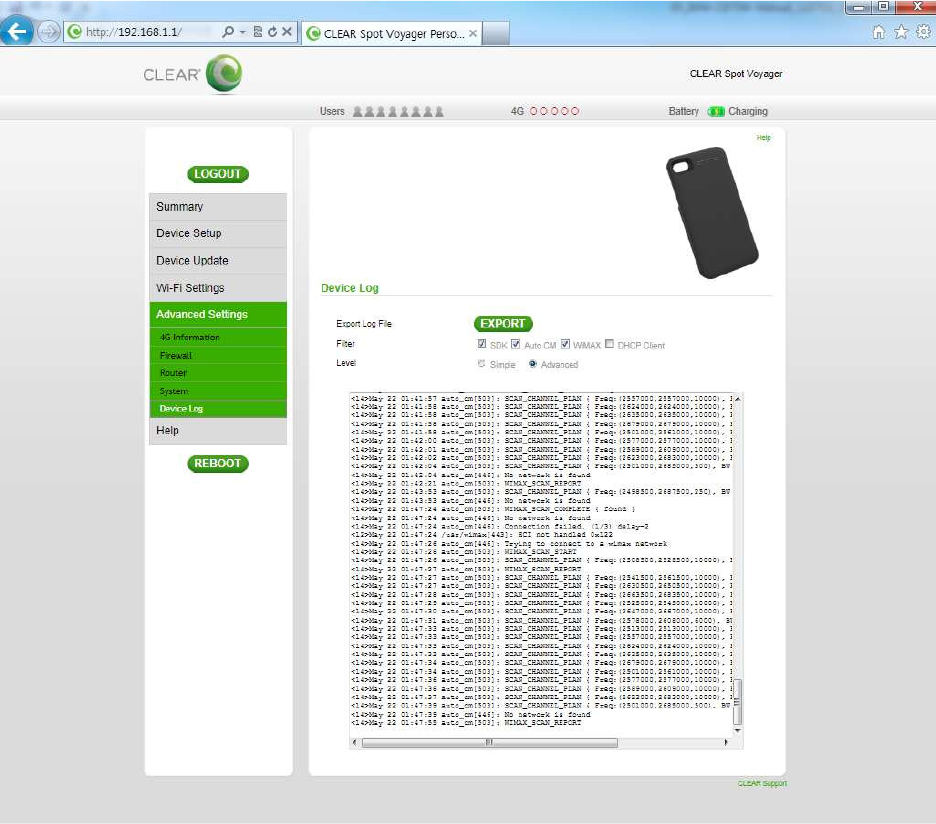Image resolution: width=936 pixels, height=824 pixels.
Task: Click the Device Log heading text
Action: [350, 288]
